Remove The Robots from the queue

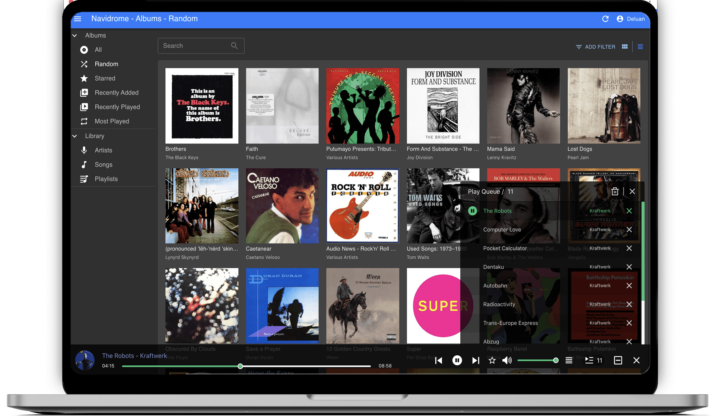629,211
